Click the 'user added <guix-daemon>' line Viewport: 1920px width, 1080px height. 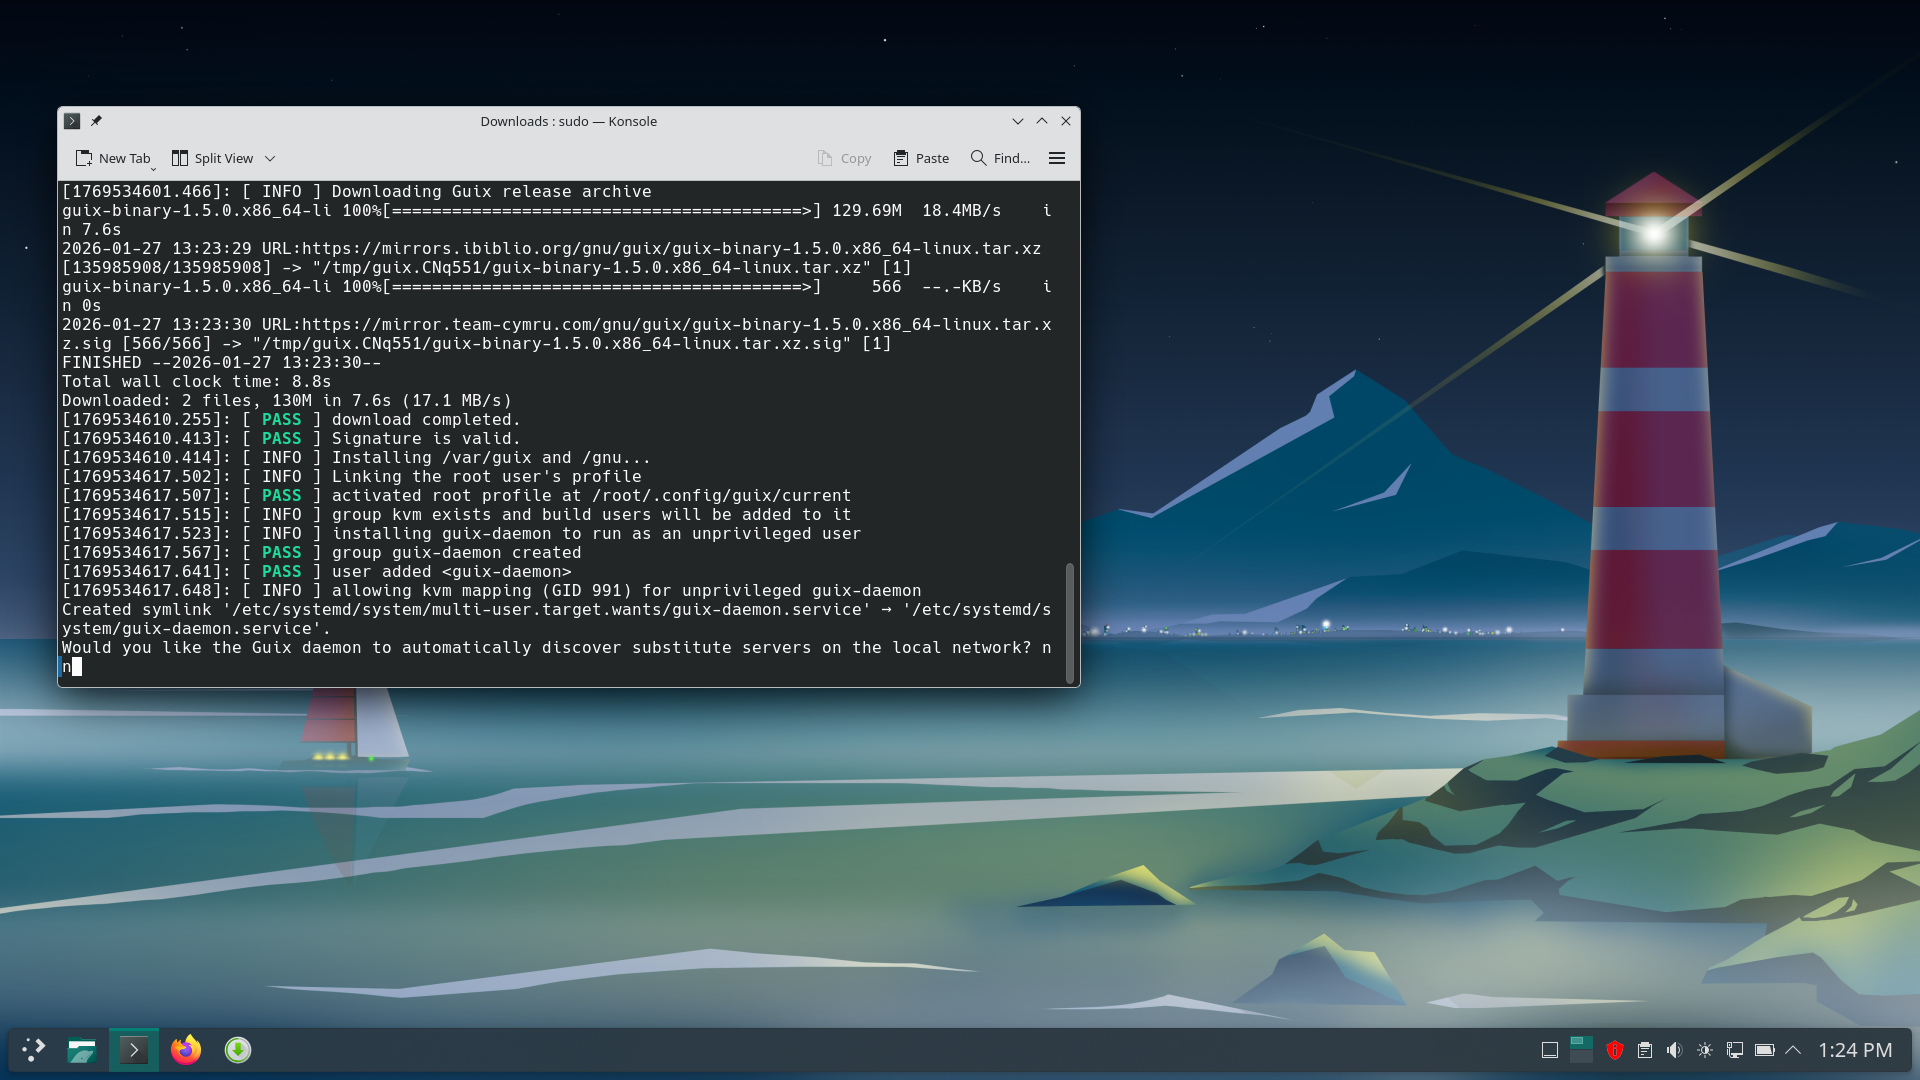316,571
